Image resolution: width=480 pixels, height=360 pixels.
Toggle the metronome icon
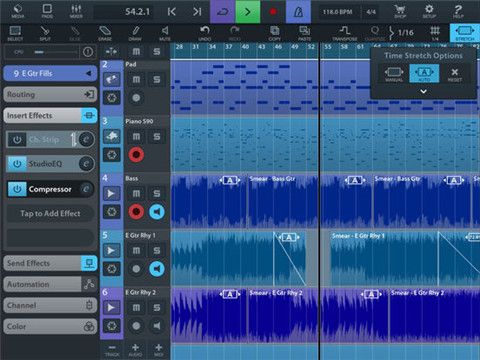(x=298, y=12)
